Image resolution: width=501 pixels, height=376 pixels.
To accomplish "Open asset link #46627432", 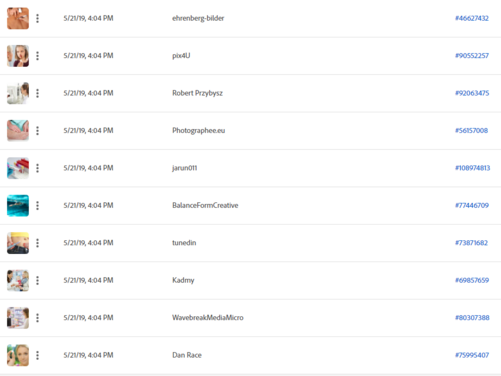I will pos(472,18).
